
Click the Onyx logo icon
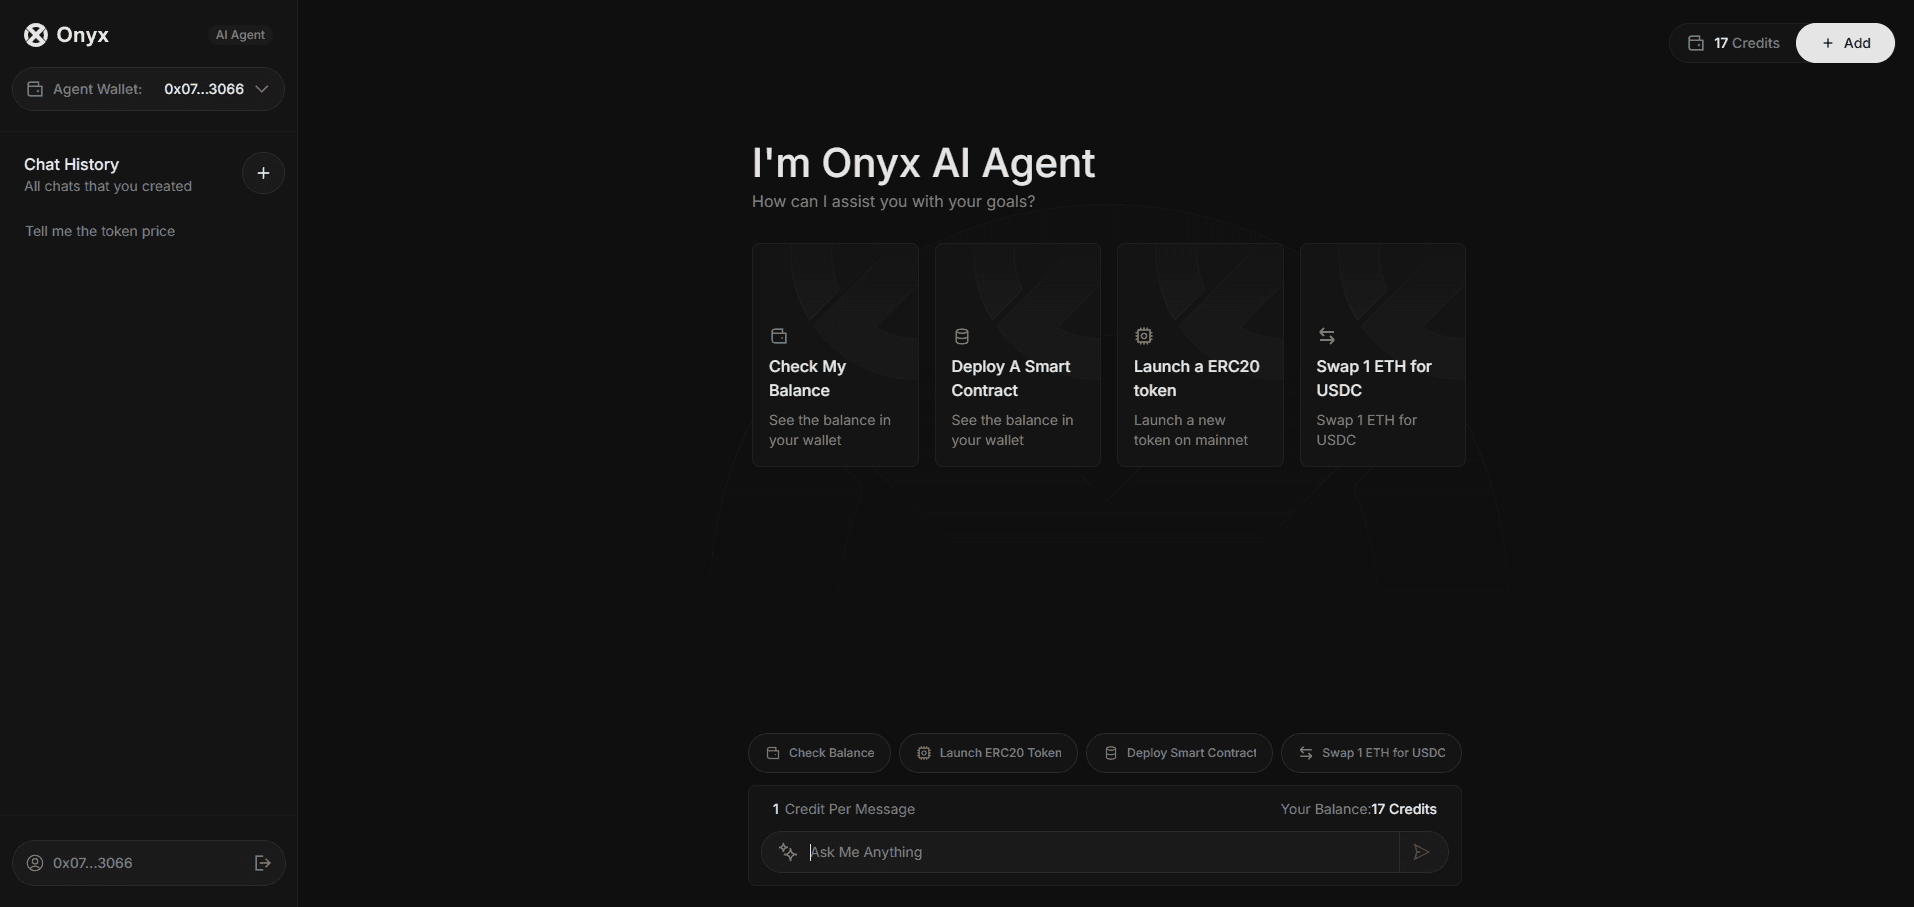(35, 35)
